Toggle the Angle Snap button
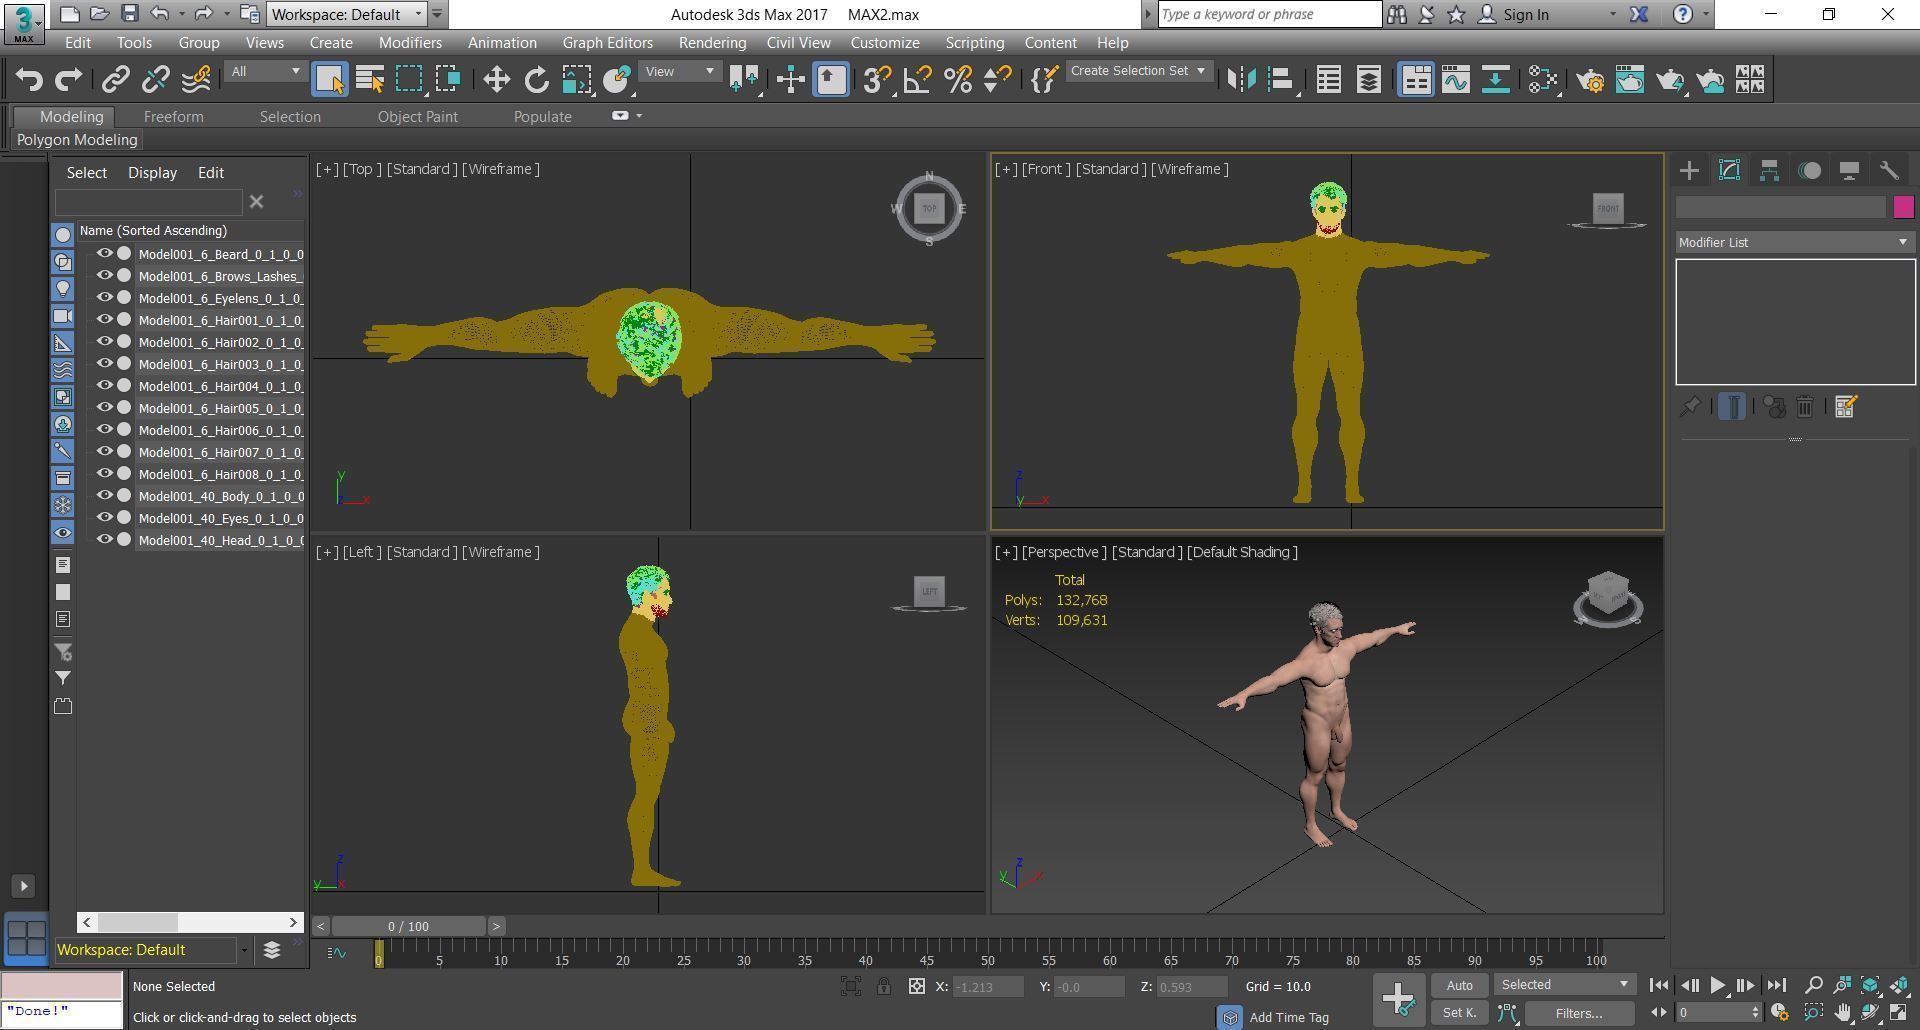The image size is (1920, 1030). [x=917, y=80]
